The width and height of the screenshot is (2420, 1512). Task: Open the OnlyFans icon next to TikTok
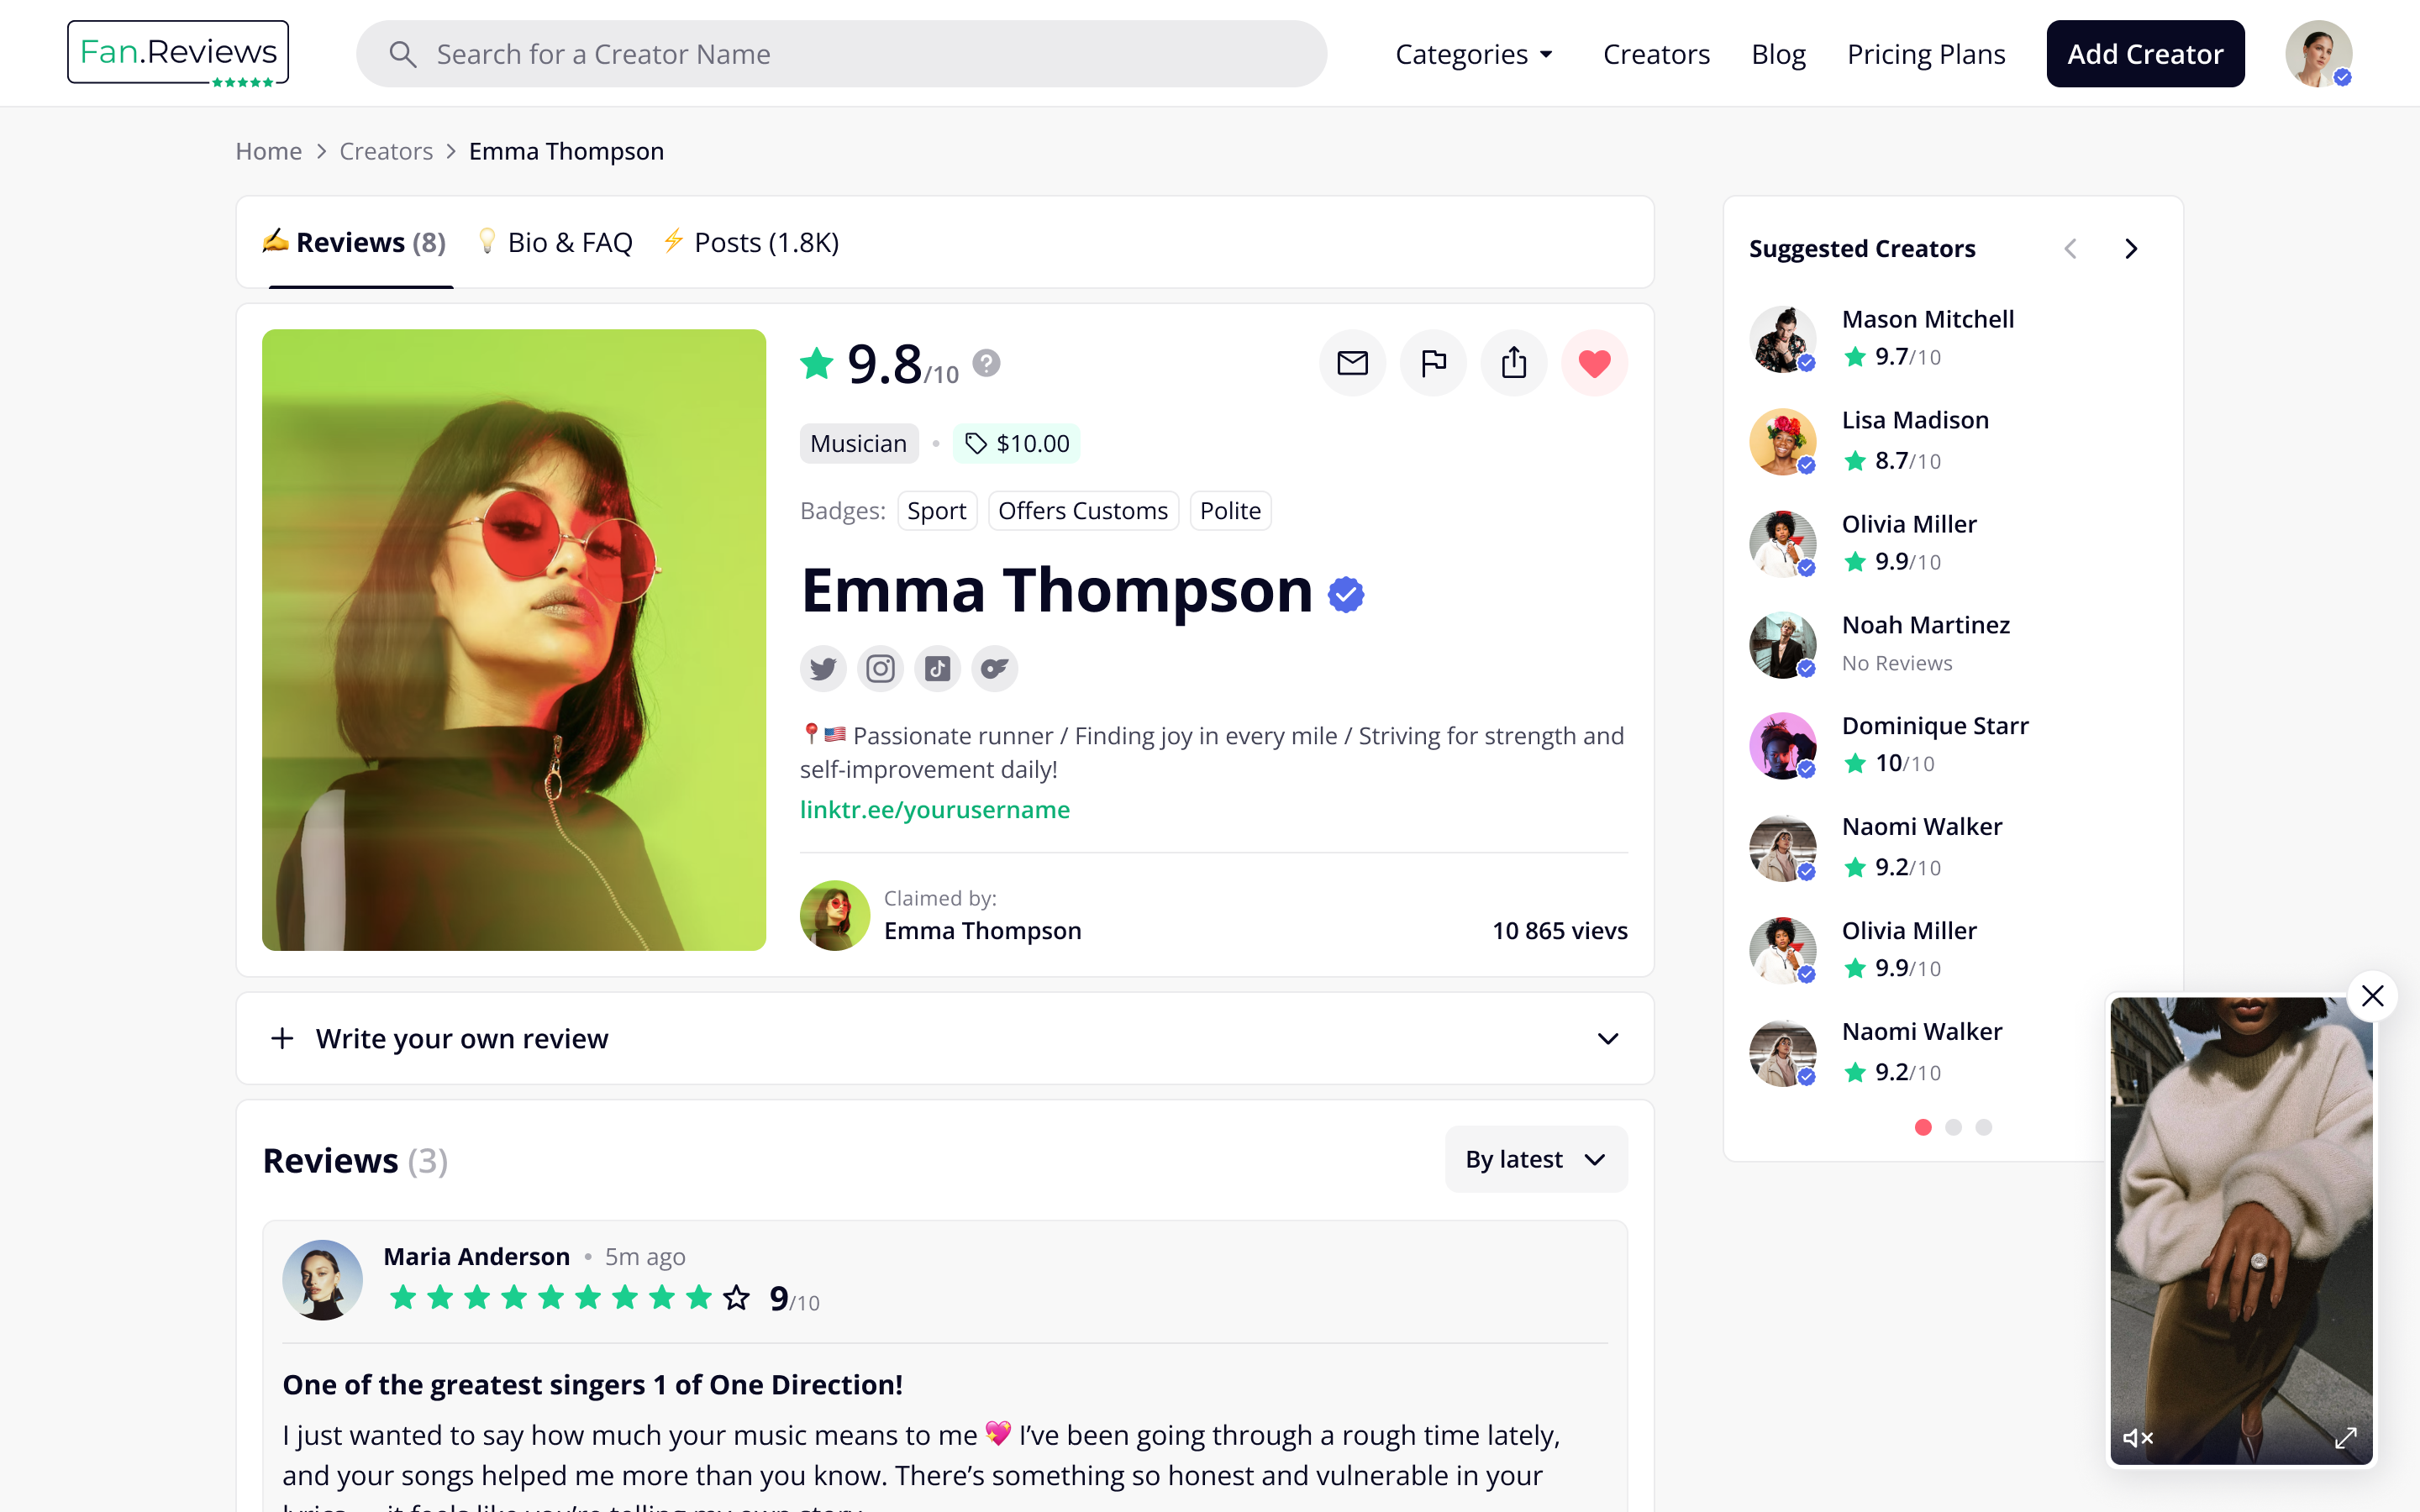click(994, 668)
